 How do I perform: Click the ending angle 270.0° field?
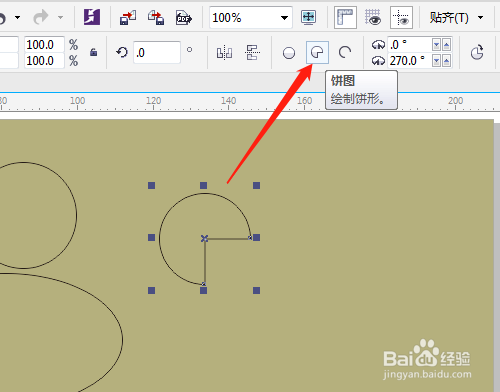pos(409,61)
